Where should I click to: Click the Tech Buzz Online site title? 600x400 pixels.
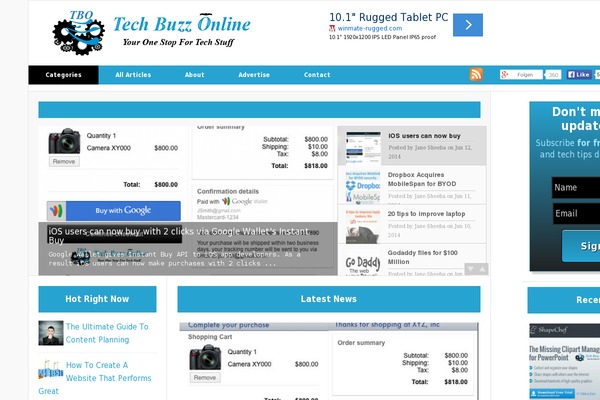click(182, 24)
